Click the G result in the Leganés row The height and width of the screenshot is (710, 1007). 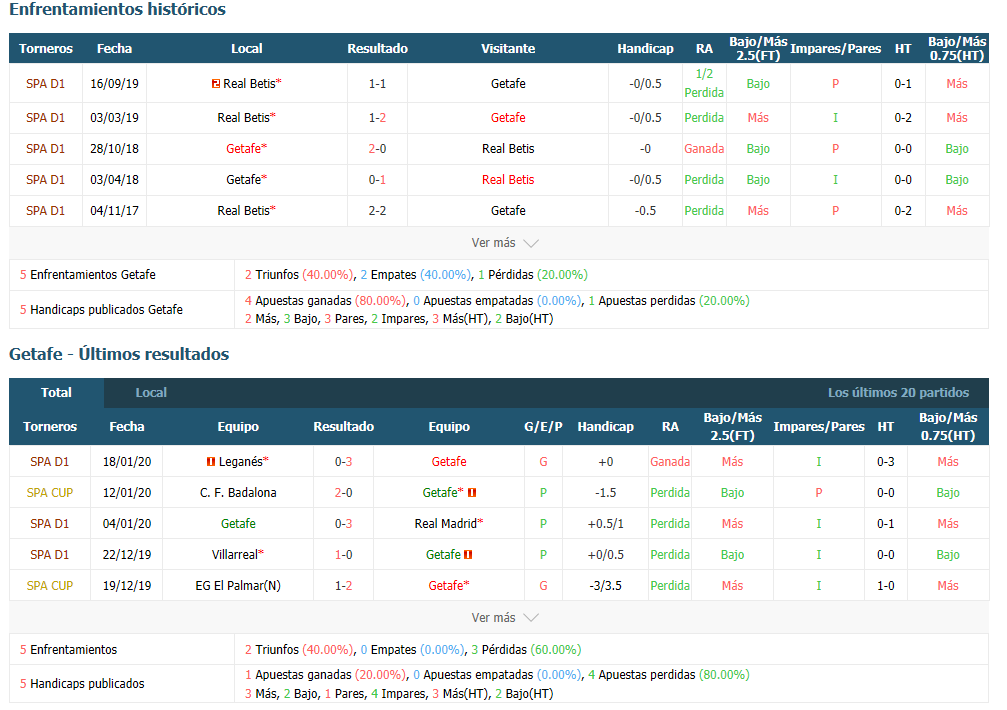[x=543, y=462]
